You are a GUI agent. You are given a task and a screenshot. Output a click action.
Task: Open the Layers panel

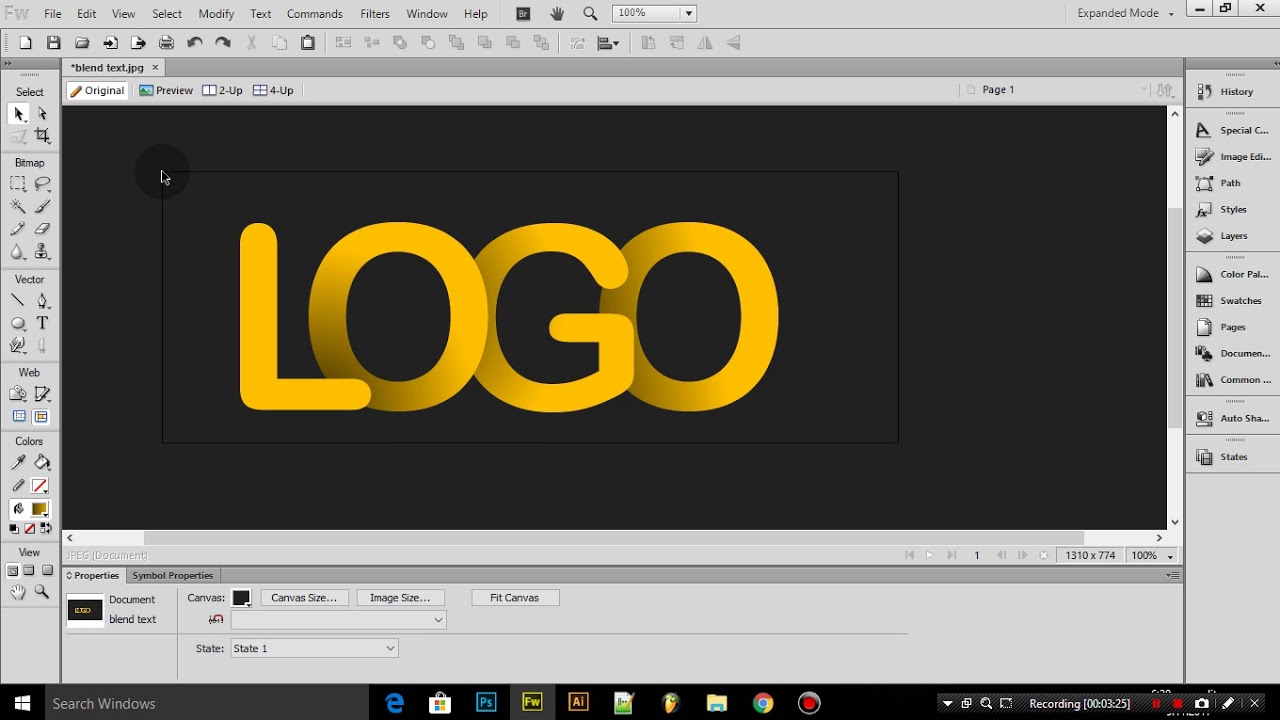click(x=1232, y=236)
